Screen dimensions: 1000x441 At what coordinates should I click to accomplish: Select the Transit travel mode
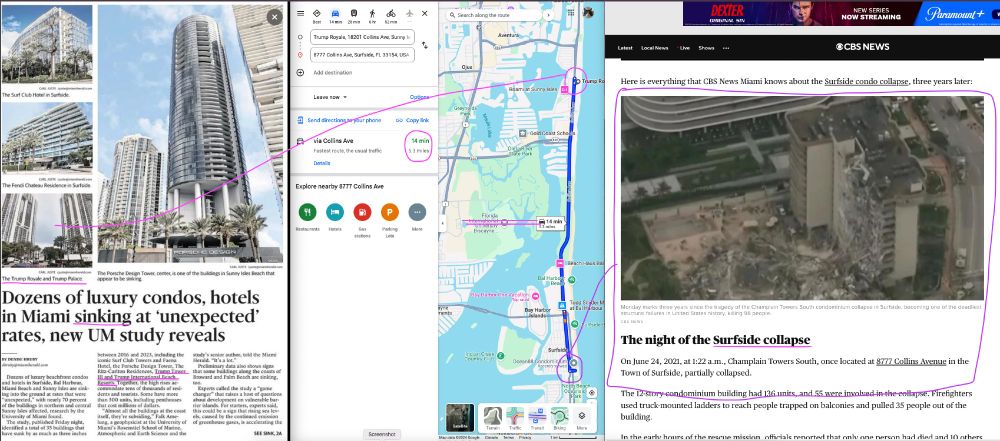354,15
